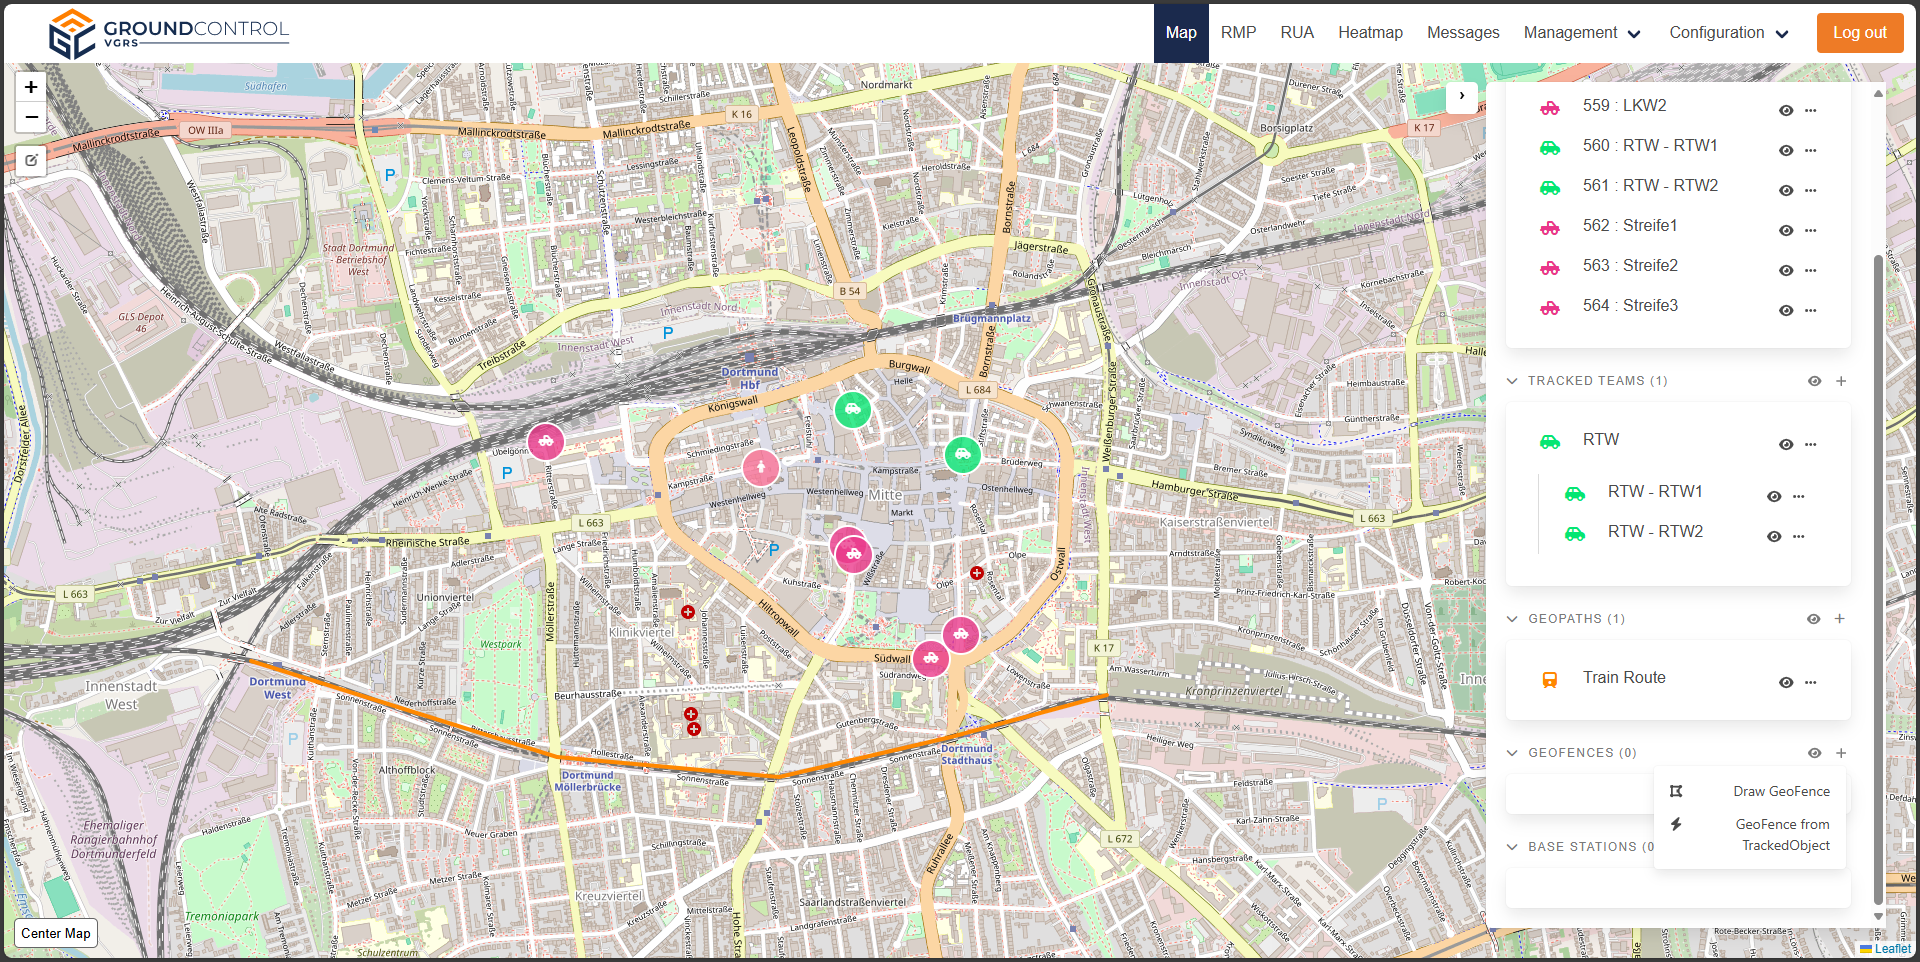
Task: Click the Log out button
Action: click(x=1859, y=33)
